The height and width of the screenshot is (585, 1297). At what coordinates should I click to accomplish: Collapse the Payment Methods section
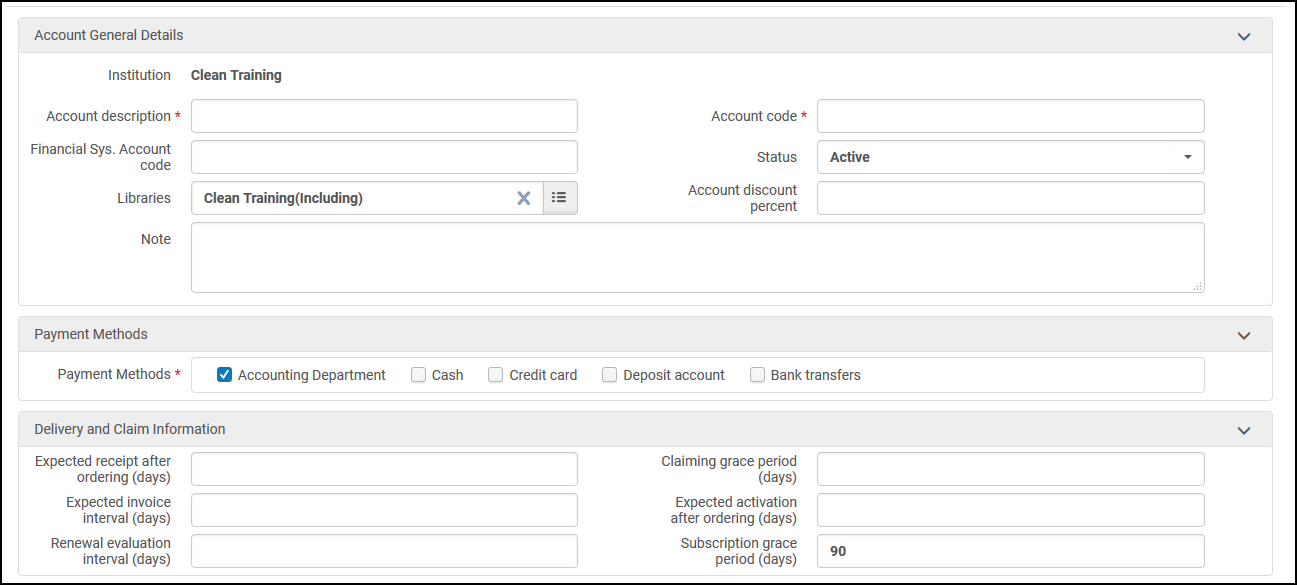coord(1244,335)
